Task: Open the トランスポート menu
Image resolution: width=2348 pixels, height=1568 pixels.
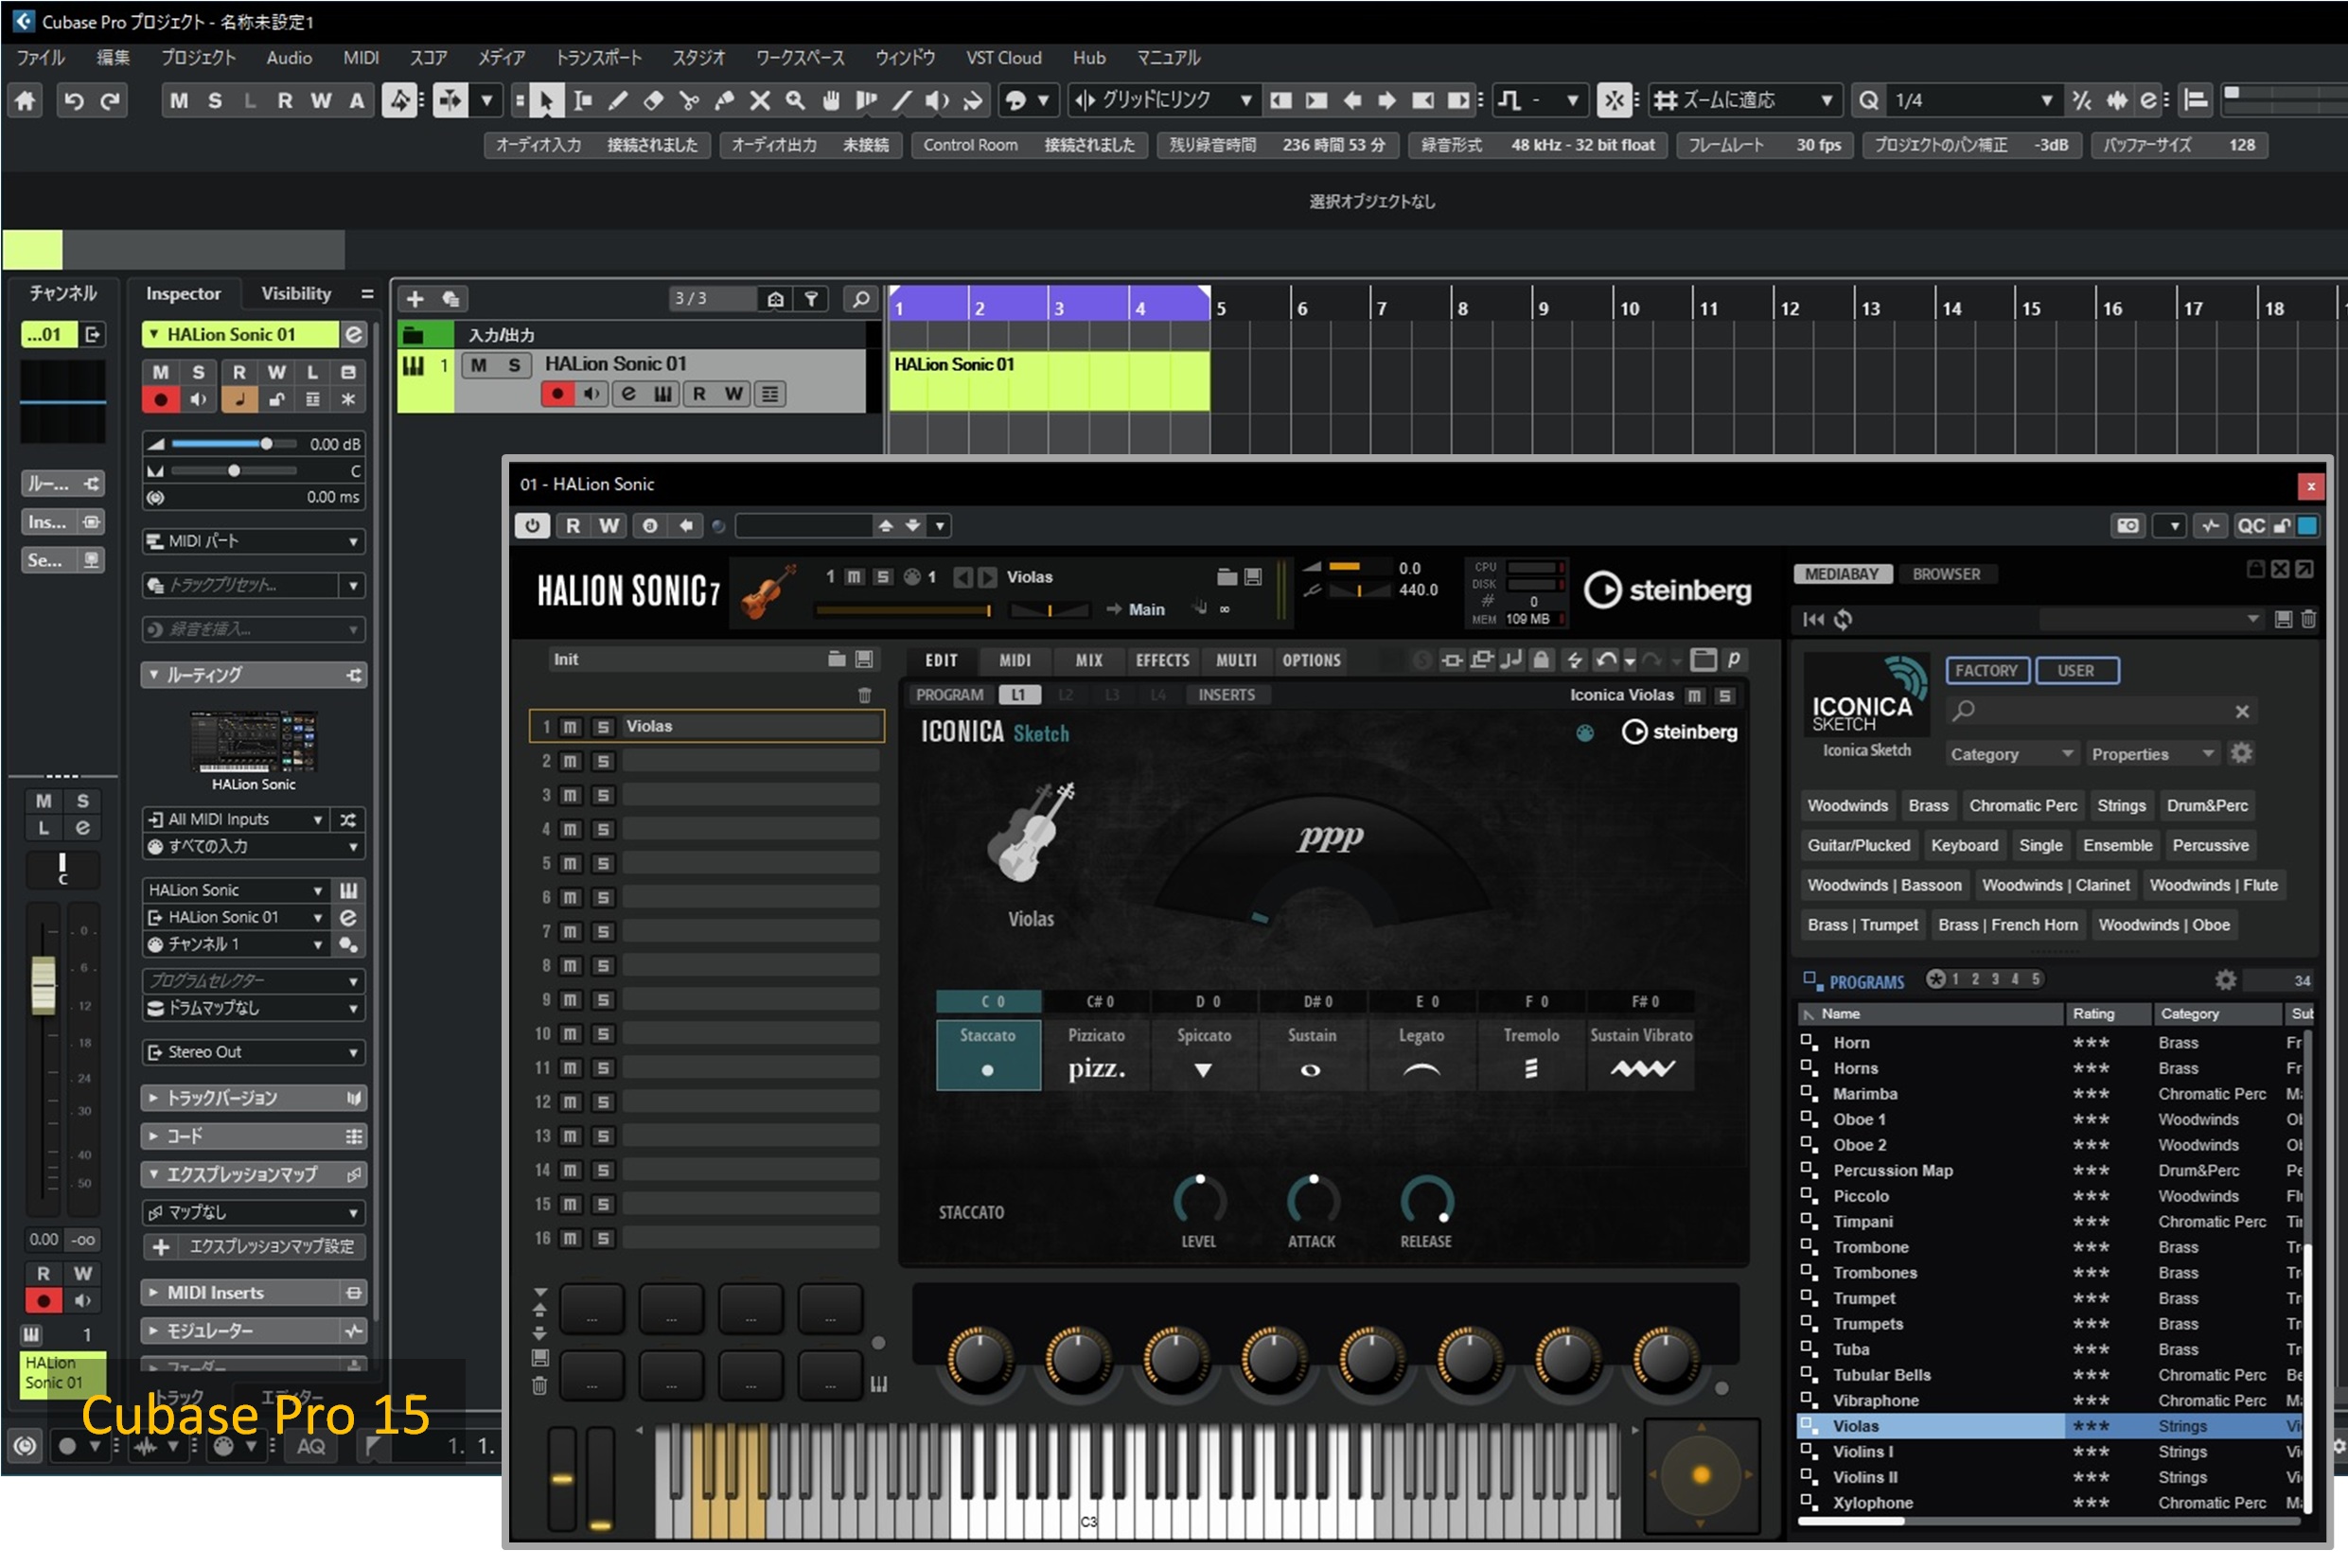Action: 598,58
